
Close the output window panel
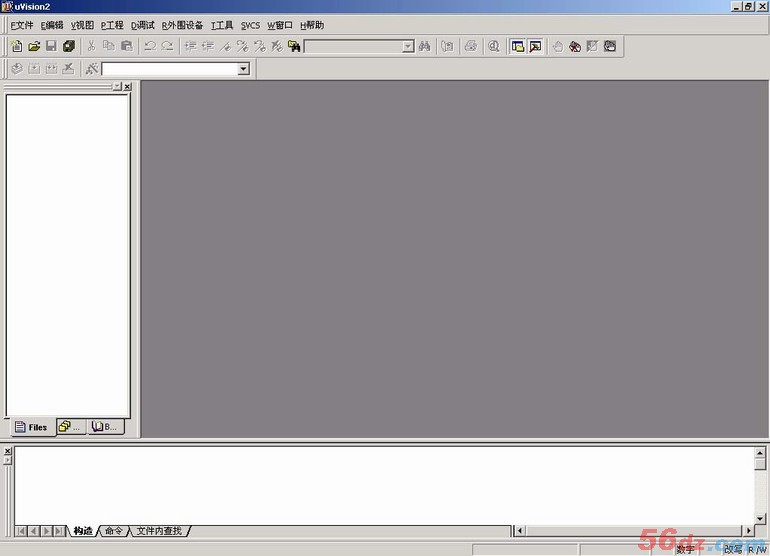tap(7, 451)
